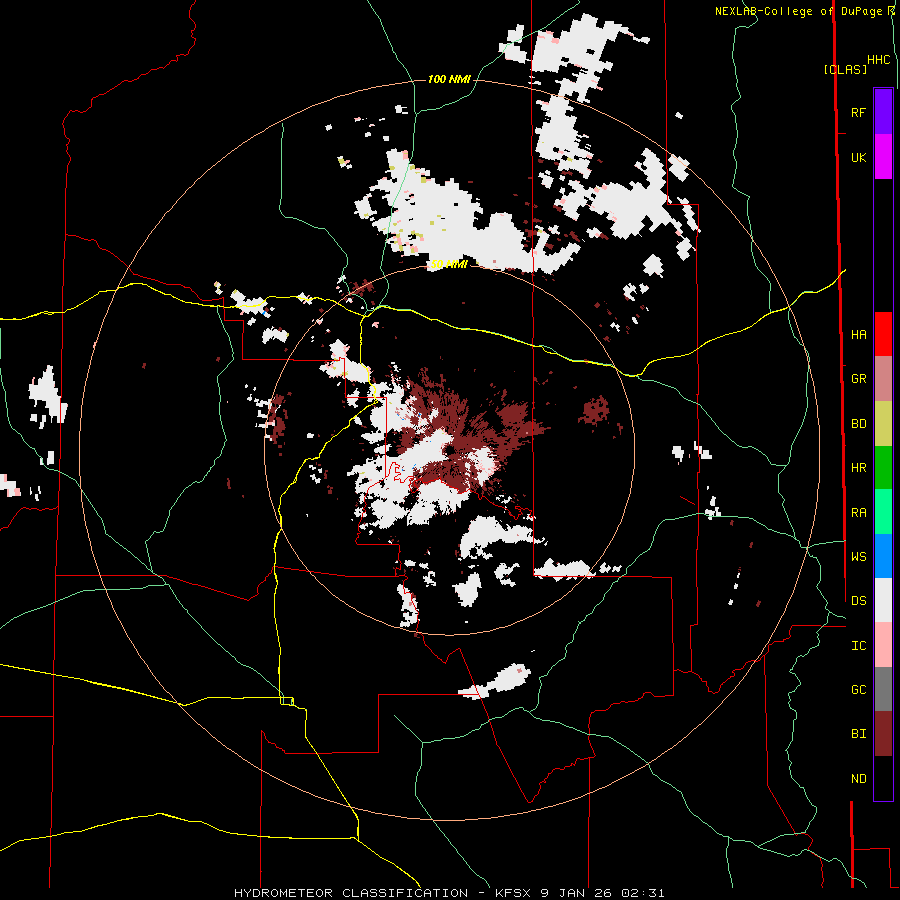Image resolution: width=900 pixels, height=900 pixels.
Task: Click the 50 NMI range ring label
Action: coord(449,265)
